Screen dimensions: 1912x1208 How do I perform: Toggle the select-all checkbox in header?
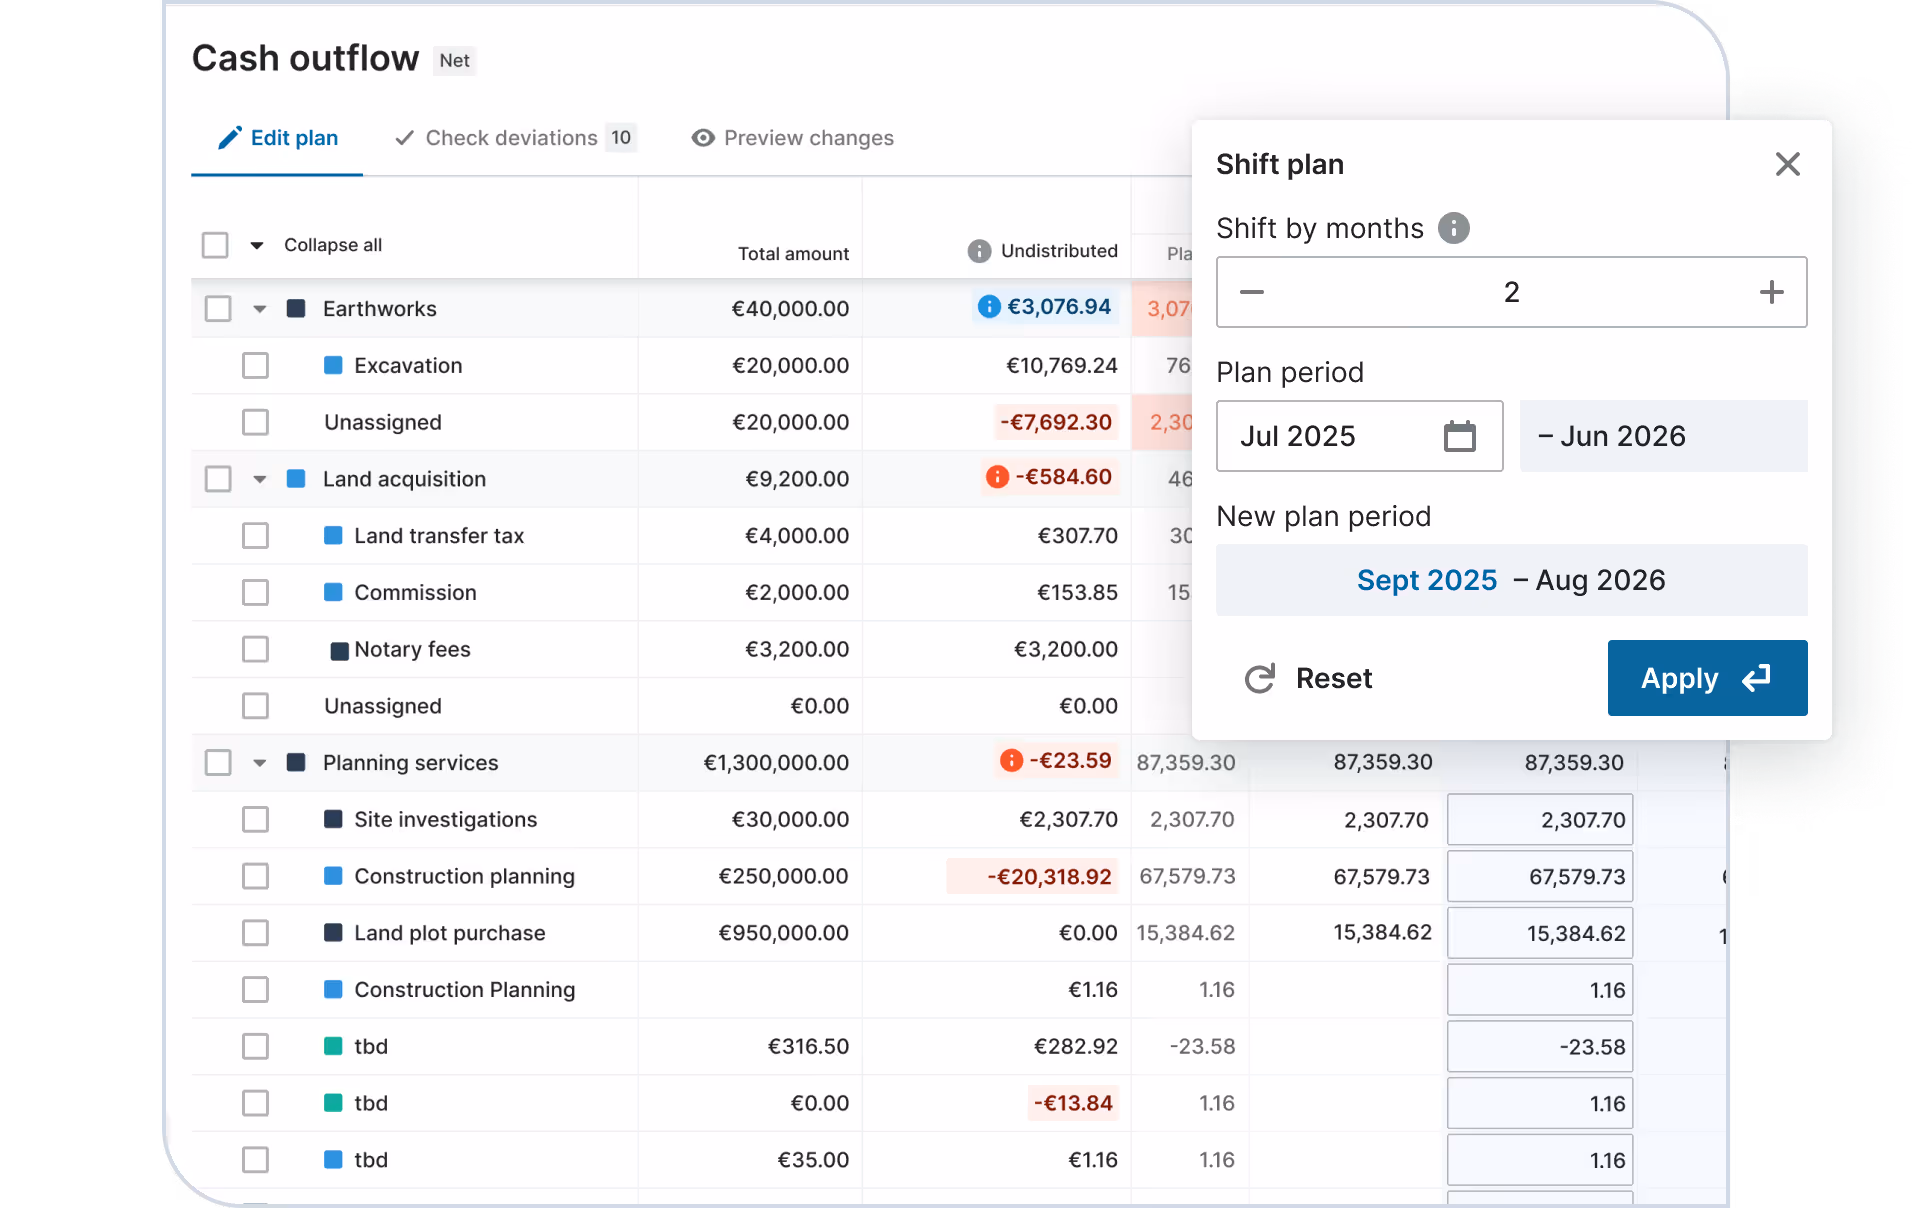(215, 245)
